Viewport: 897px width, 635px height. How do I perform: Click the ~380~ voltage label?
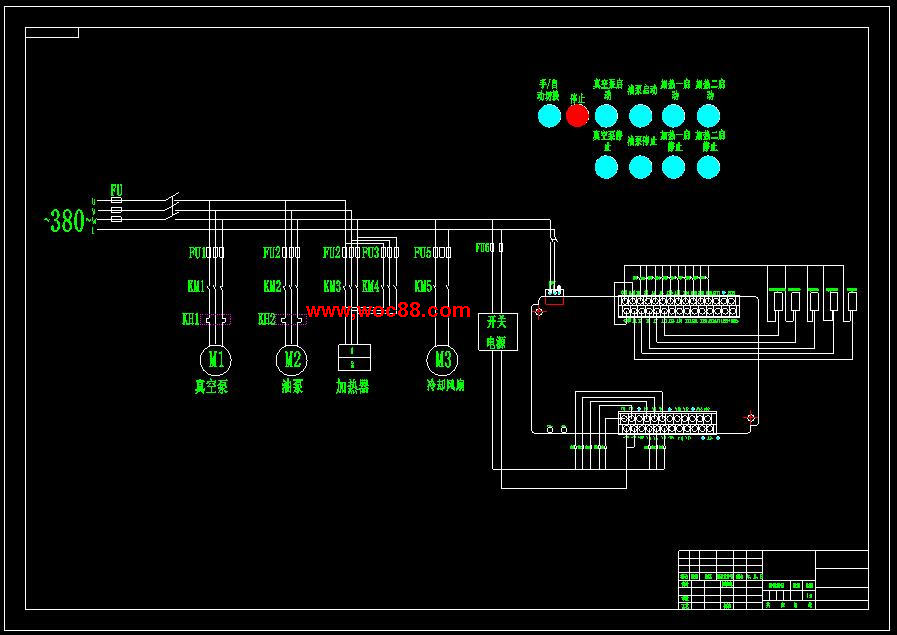click(69, 221)
